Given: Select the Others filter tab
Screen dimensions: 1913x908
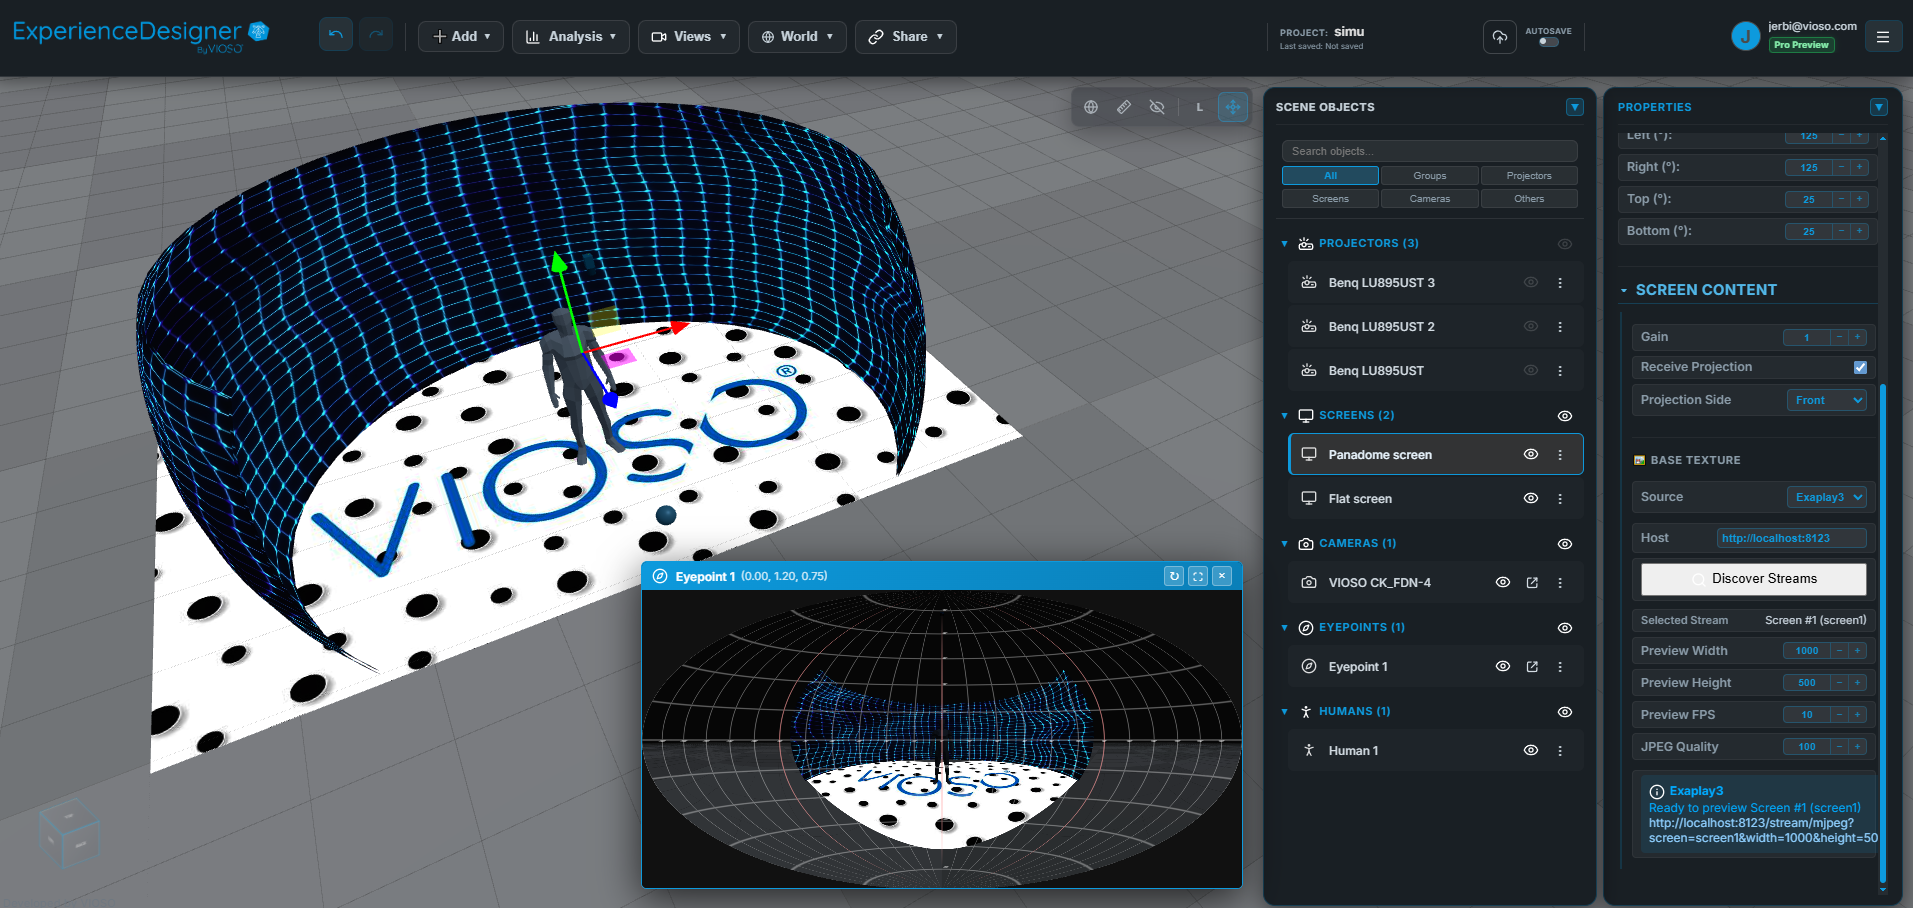Looking at the screenshot, I should [1529, 199].
